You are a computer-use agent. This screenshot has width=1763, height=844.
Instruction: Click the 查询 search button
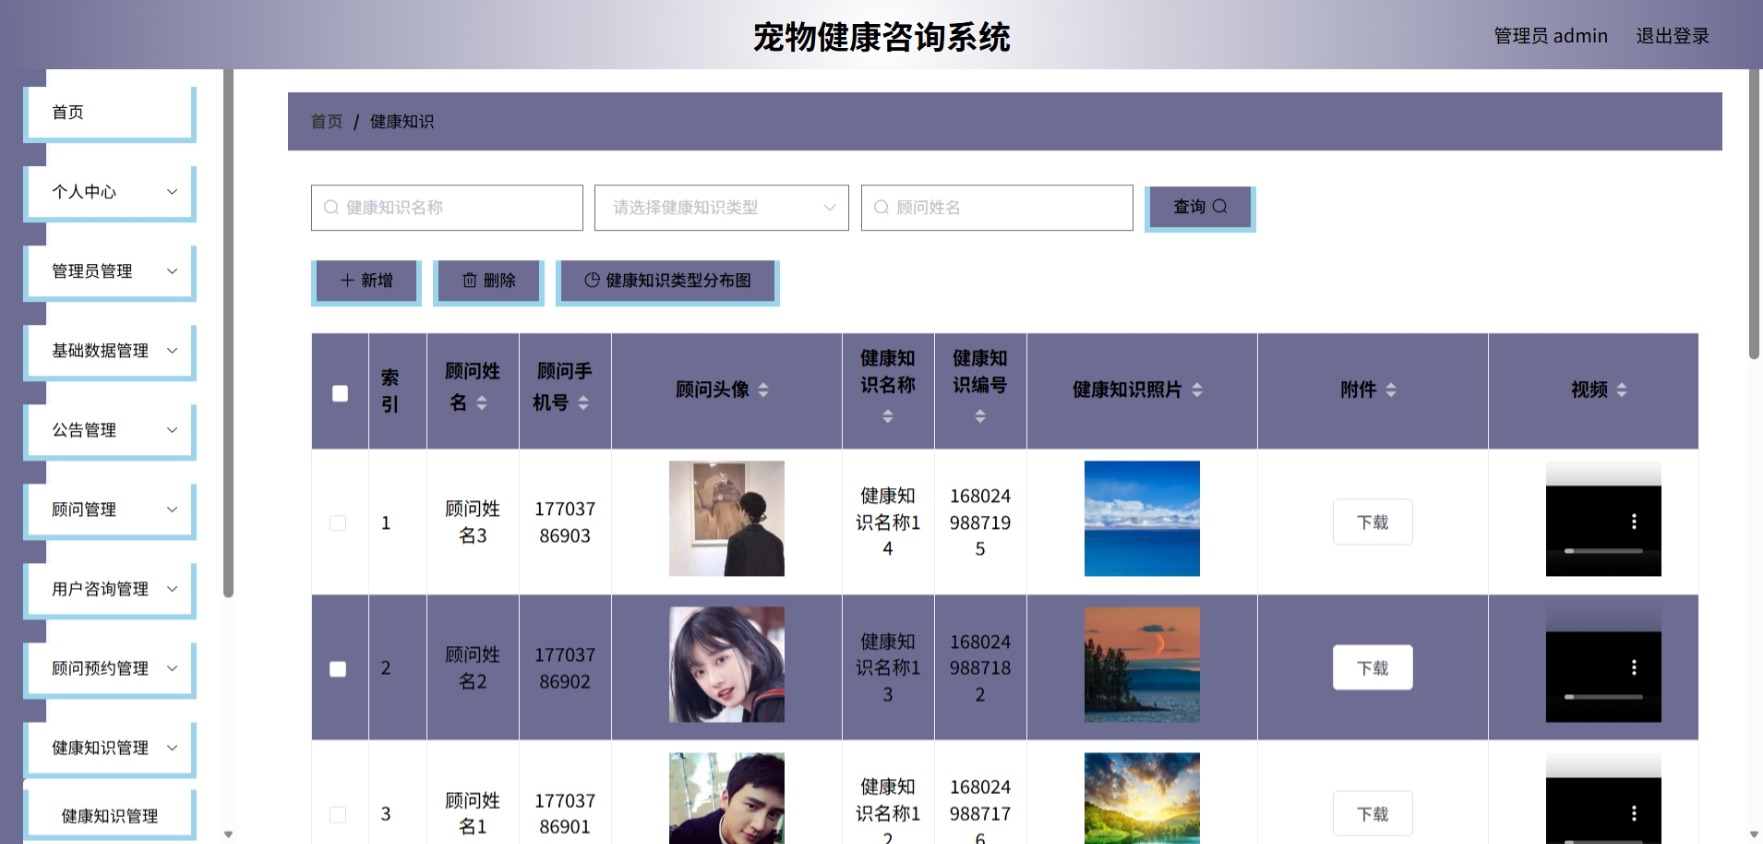1199,207
